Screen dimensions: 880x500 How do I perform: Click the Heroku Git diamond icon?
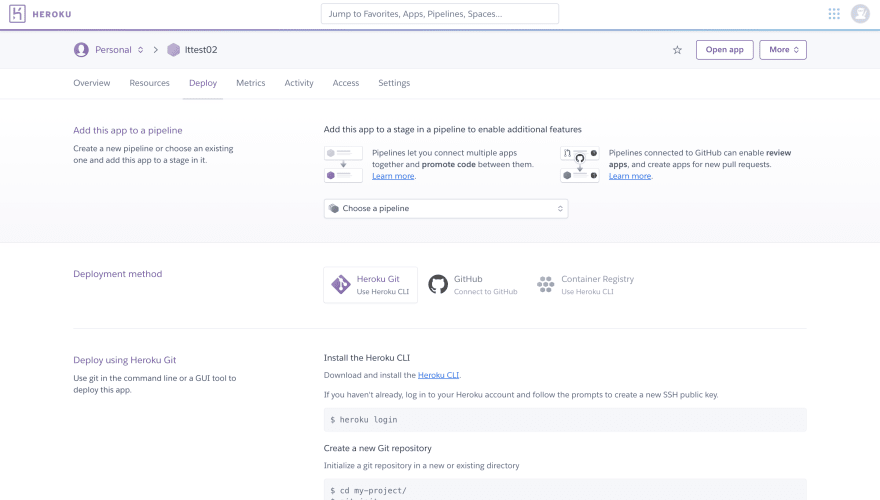[x=341, y=285]
